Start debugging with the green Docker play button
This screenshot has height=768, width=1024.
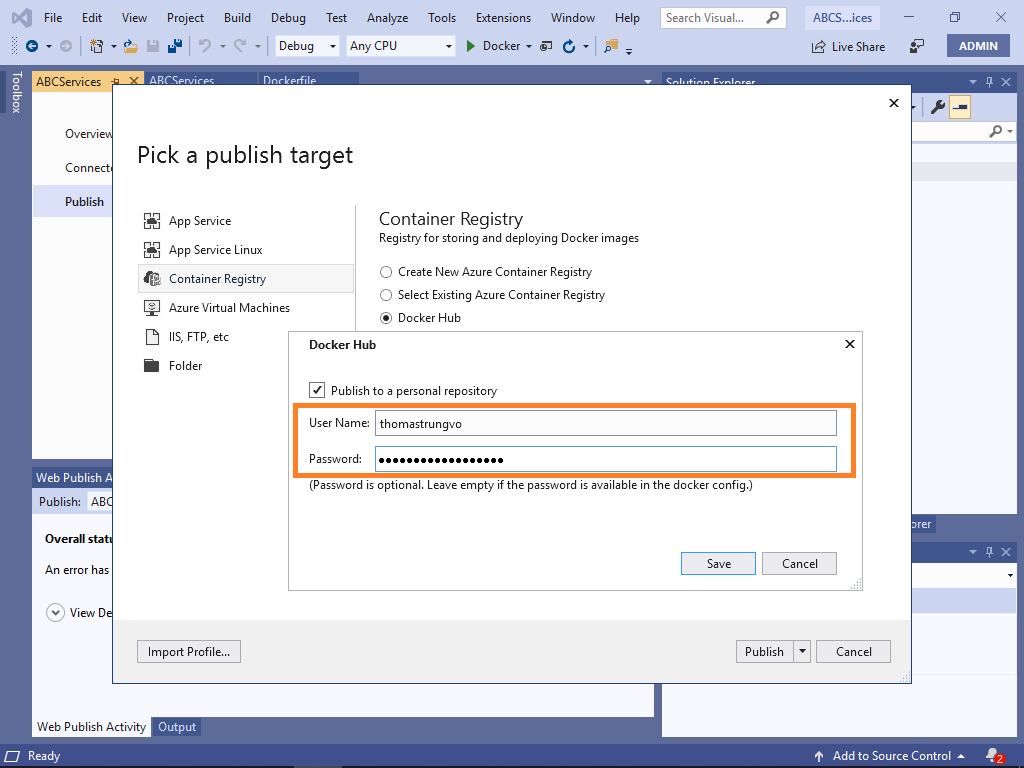click(x=470, y=46)
